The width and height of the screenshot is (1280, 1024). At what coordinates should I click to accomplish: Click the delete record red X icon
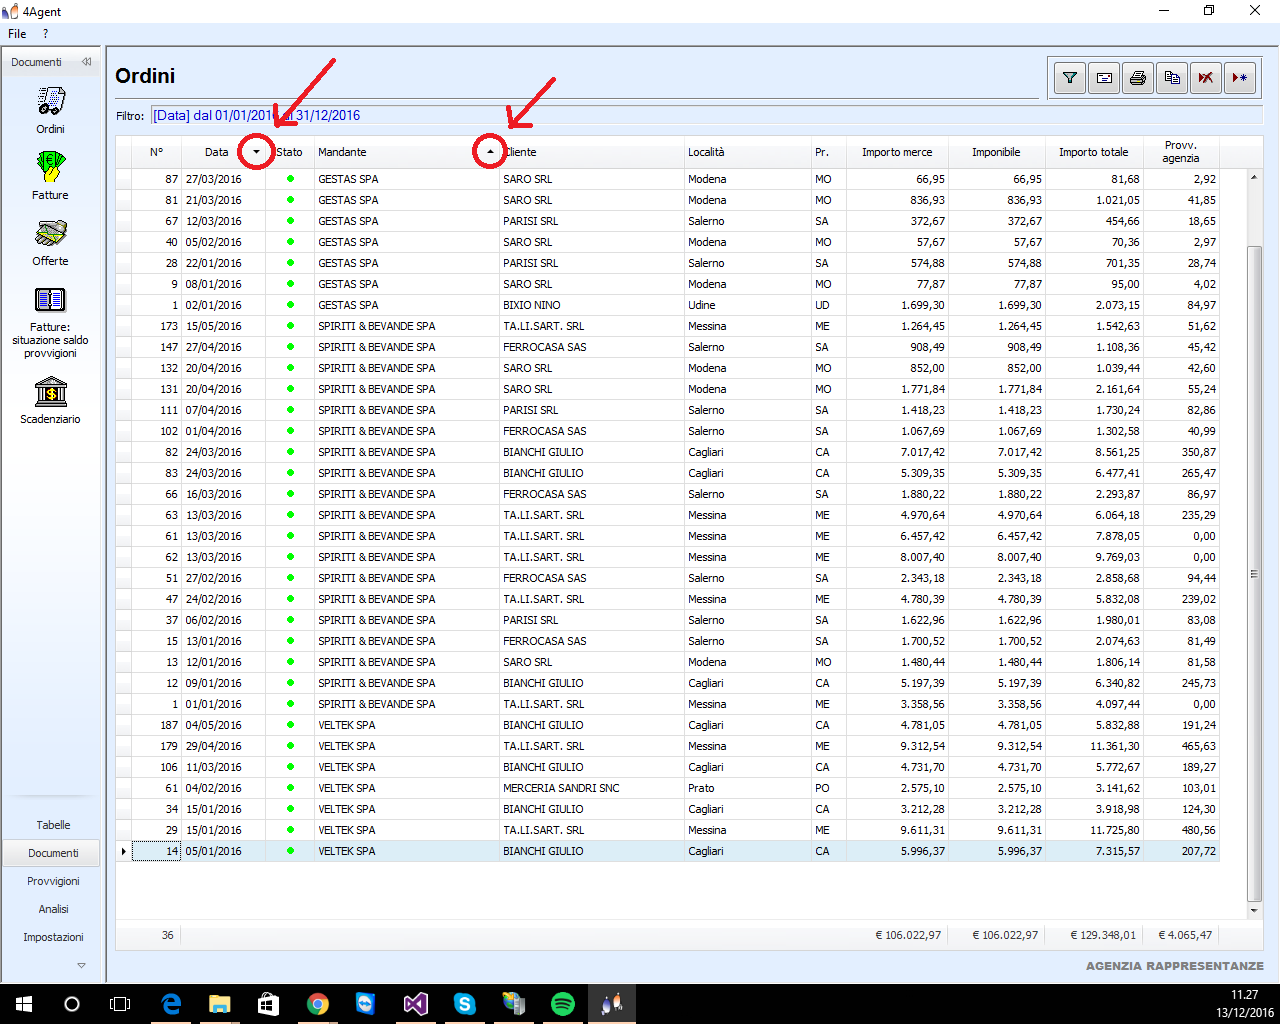click(x=1206, y=78)
